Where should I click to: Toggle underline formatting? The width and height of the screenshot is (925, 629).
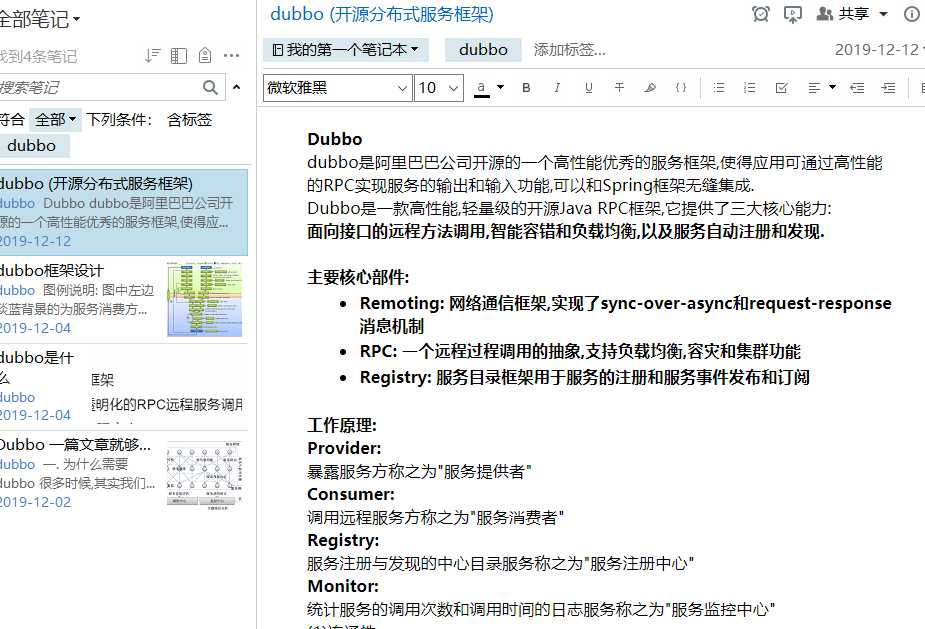[588, 88]
